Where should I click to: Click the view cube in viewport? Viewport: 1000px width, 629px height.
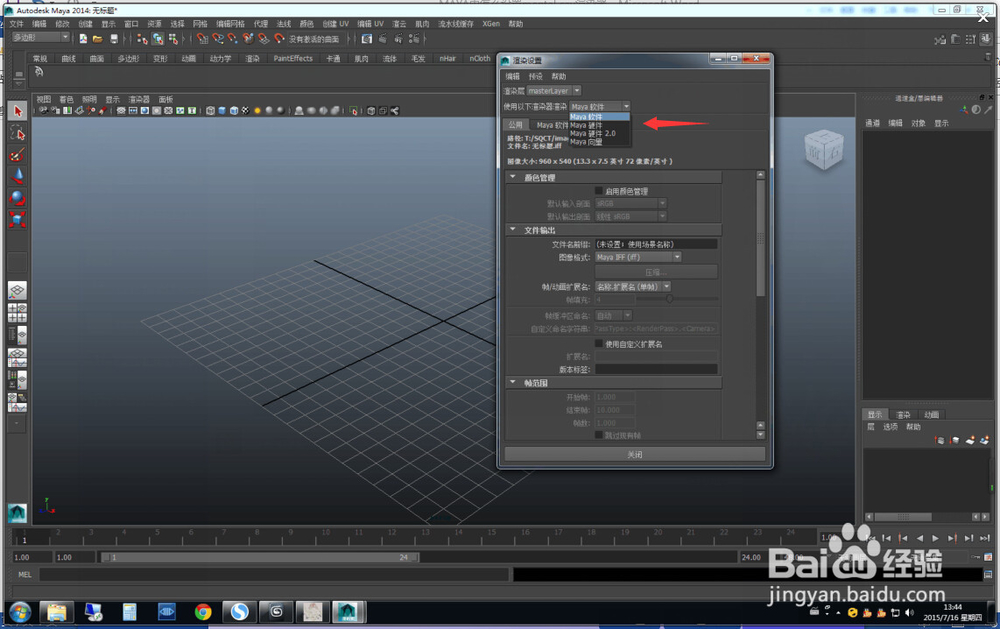click(824, 150)
